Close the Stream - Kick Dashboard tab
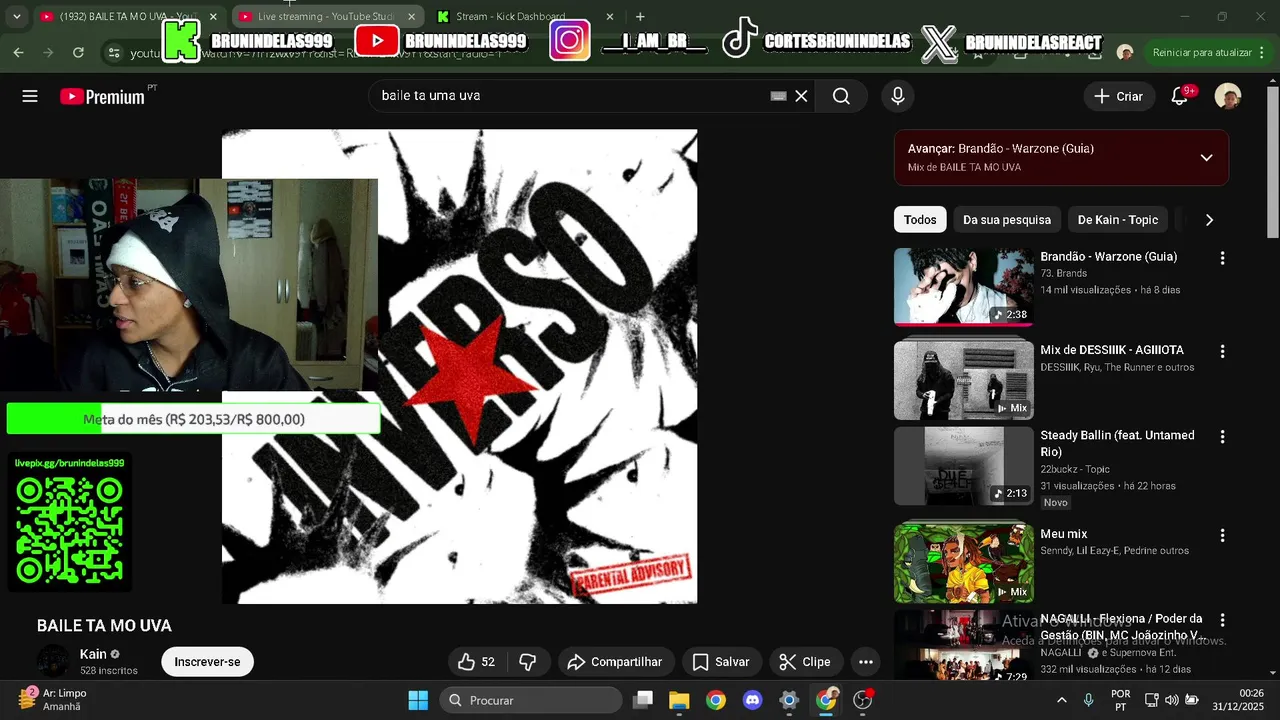Viewport: 1280px width, 720px height. (x=610, y=16)
